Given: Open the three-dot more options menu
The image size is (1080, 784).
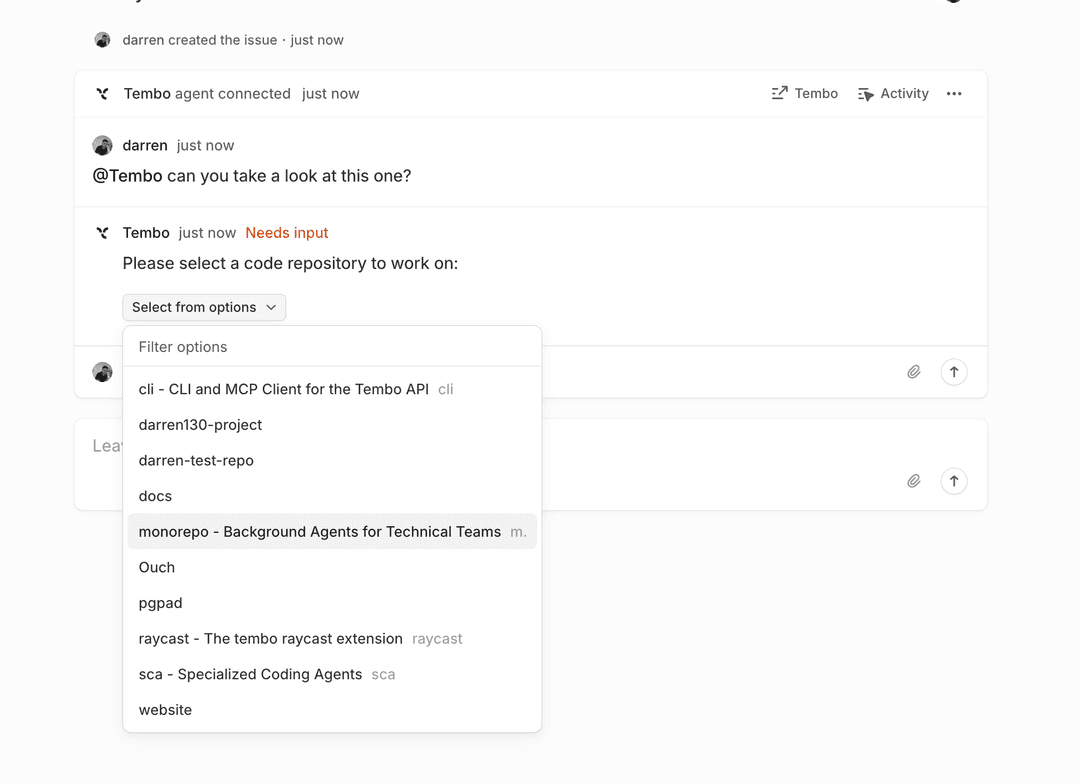Looking at the screenshot, I should click(x=954, y=94).
